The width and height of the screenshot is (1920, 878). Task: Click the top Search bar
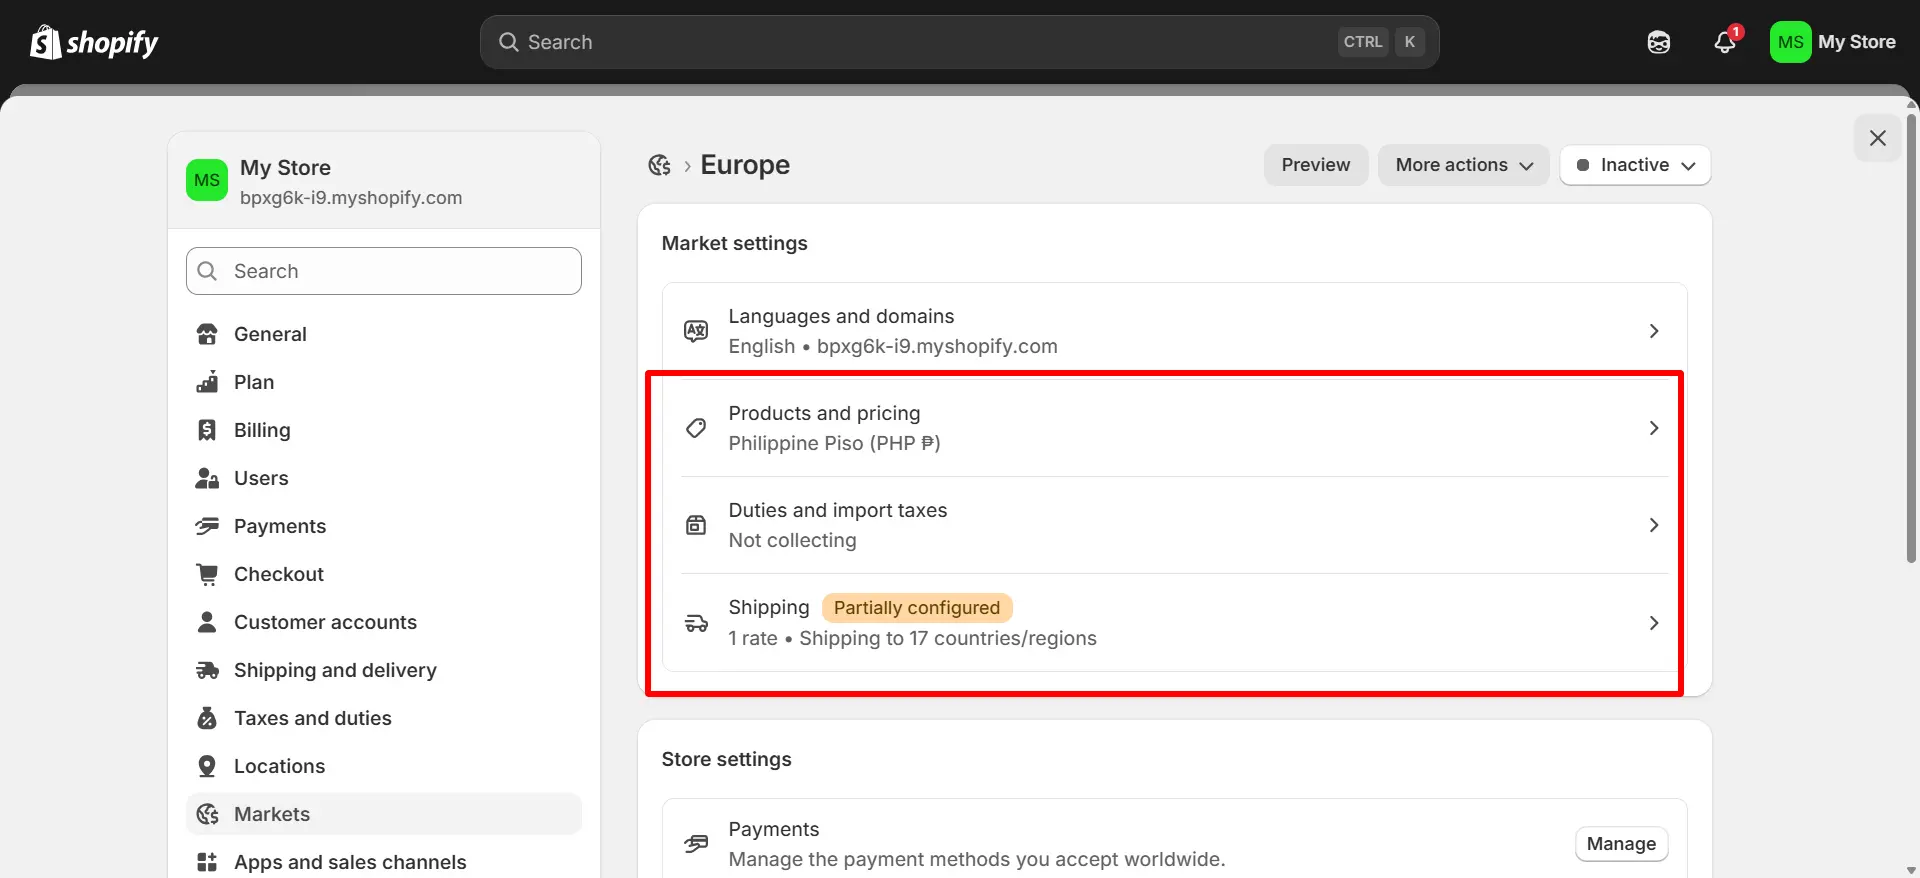click(x=960, y=42)
